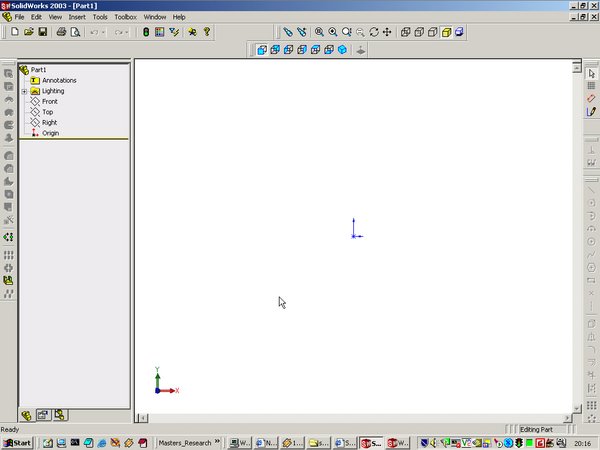Switch to the FeatureManager design tree tab
This screenshot has height=450, width=600.
click(27, 415)
